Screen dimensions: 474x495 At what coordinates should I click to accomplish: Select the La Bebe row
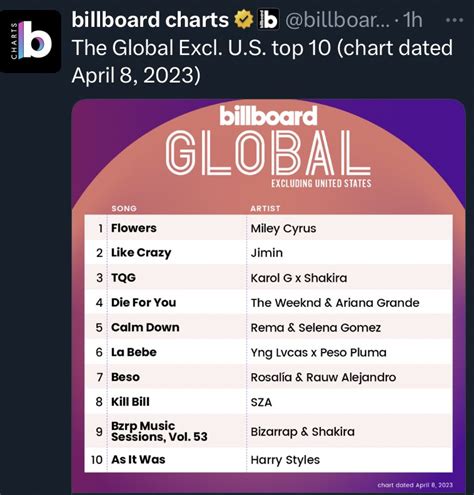[x=269, y=352]
